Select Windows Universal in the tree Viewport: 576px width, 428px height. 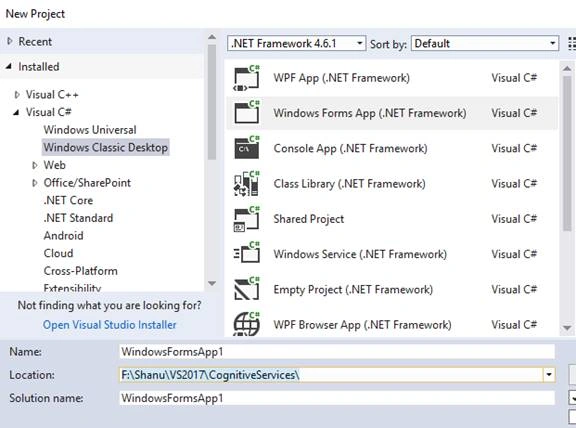click(90, 130)
